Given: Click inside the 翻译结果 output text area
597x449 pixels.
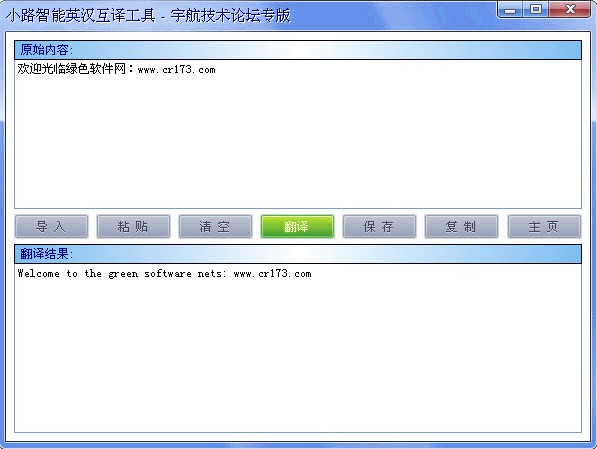Looking at the screenshot, I should tap(298, 348).
